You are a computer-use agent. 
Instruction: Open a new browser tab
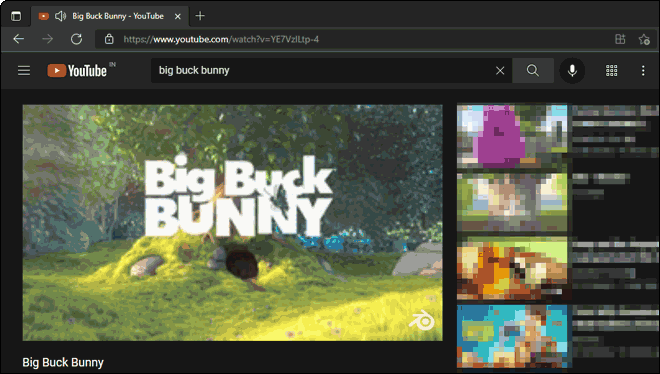pyautogui.click(x=200, y=16)
